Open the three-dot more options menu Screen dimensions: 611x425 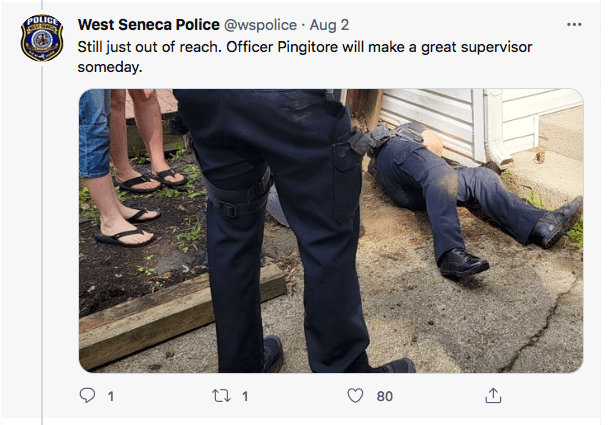[x=574, y=25]
